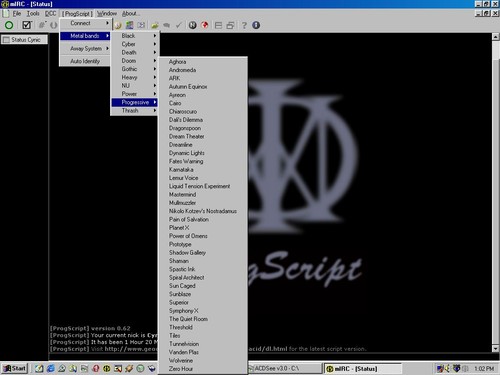Open the Tools menu
This screenshot has width=500, height=375.
(33, 14)
